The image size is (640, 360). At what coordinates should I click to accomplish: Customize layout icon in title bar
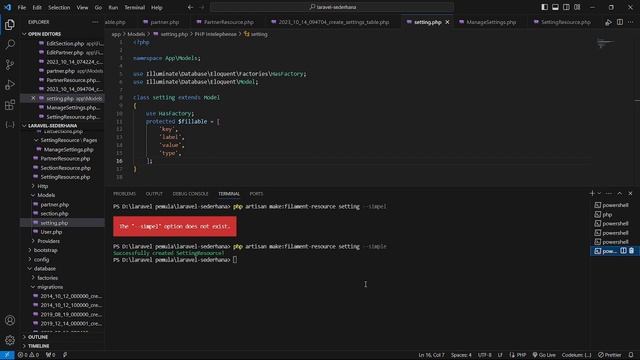click(577, 7)
